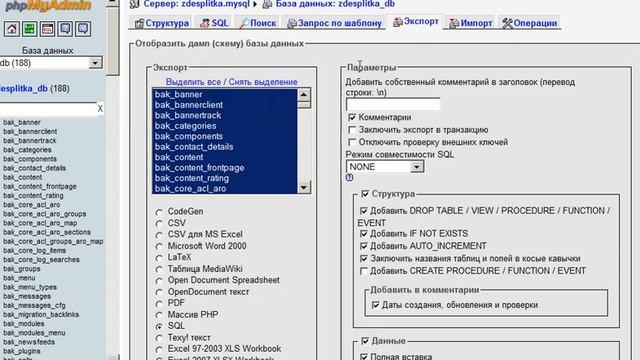The image size is (640, 360).
Task: Select the SQL export format radio
Action: (159, 327)
